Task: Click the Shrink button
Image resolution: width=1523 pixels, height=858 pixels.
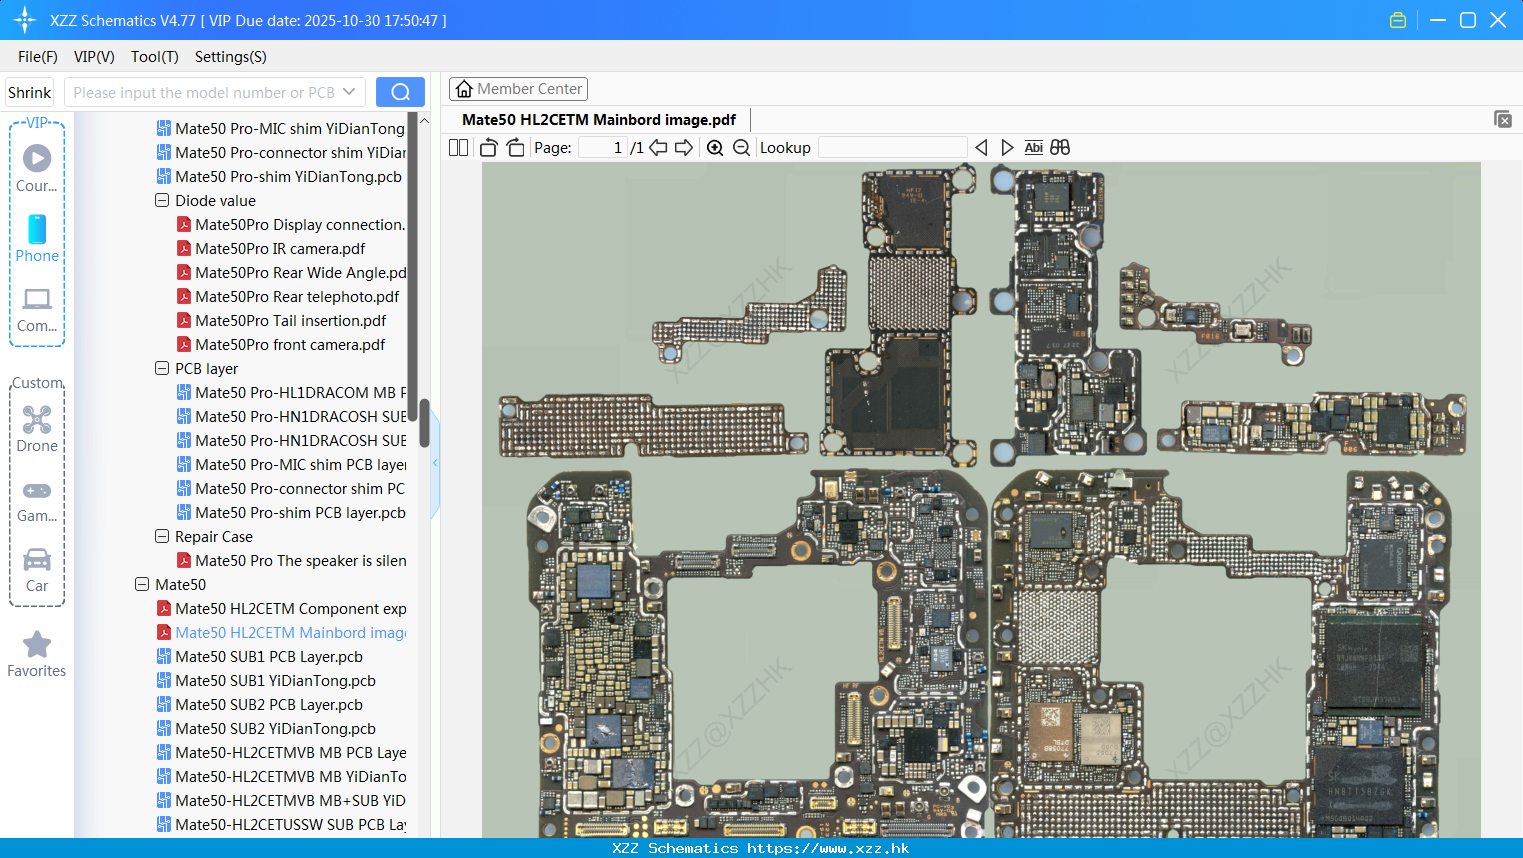Action: tap(29, 92)
